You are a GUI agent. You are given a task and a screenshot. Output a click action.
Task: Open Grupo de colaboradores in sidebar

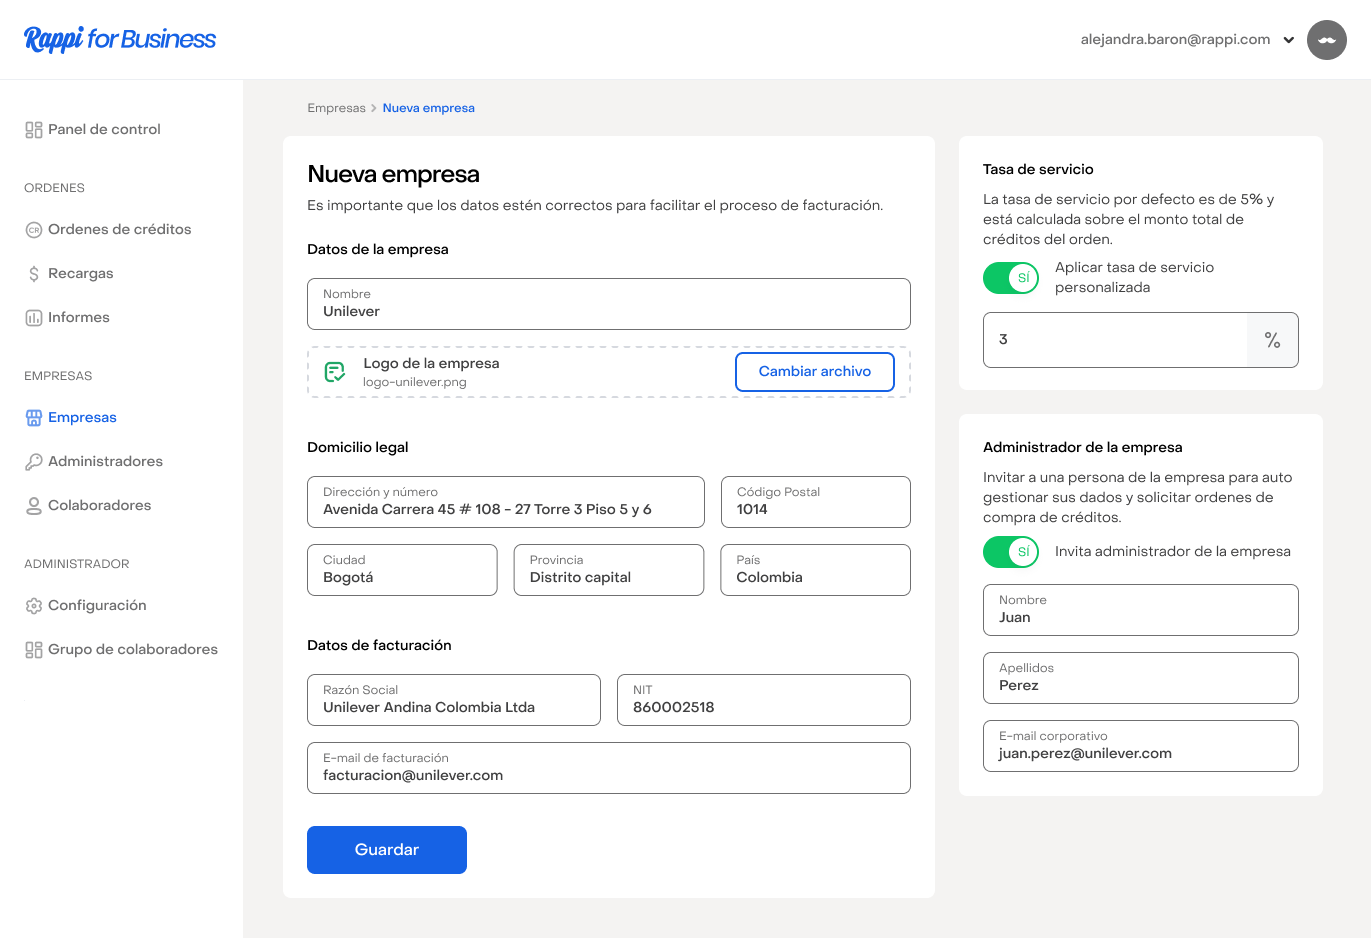[132, 650]
